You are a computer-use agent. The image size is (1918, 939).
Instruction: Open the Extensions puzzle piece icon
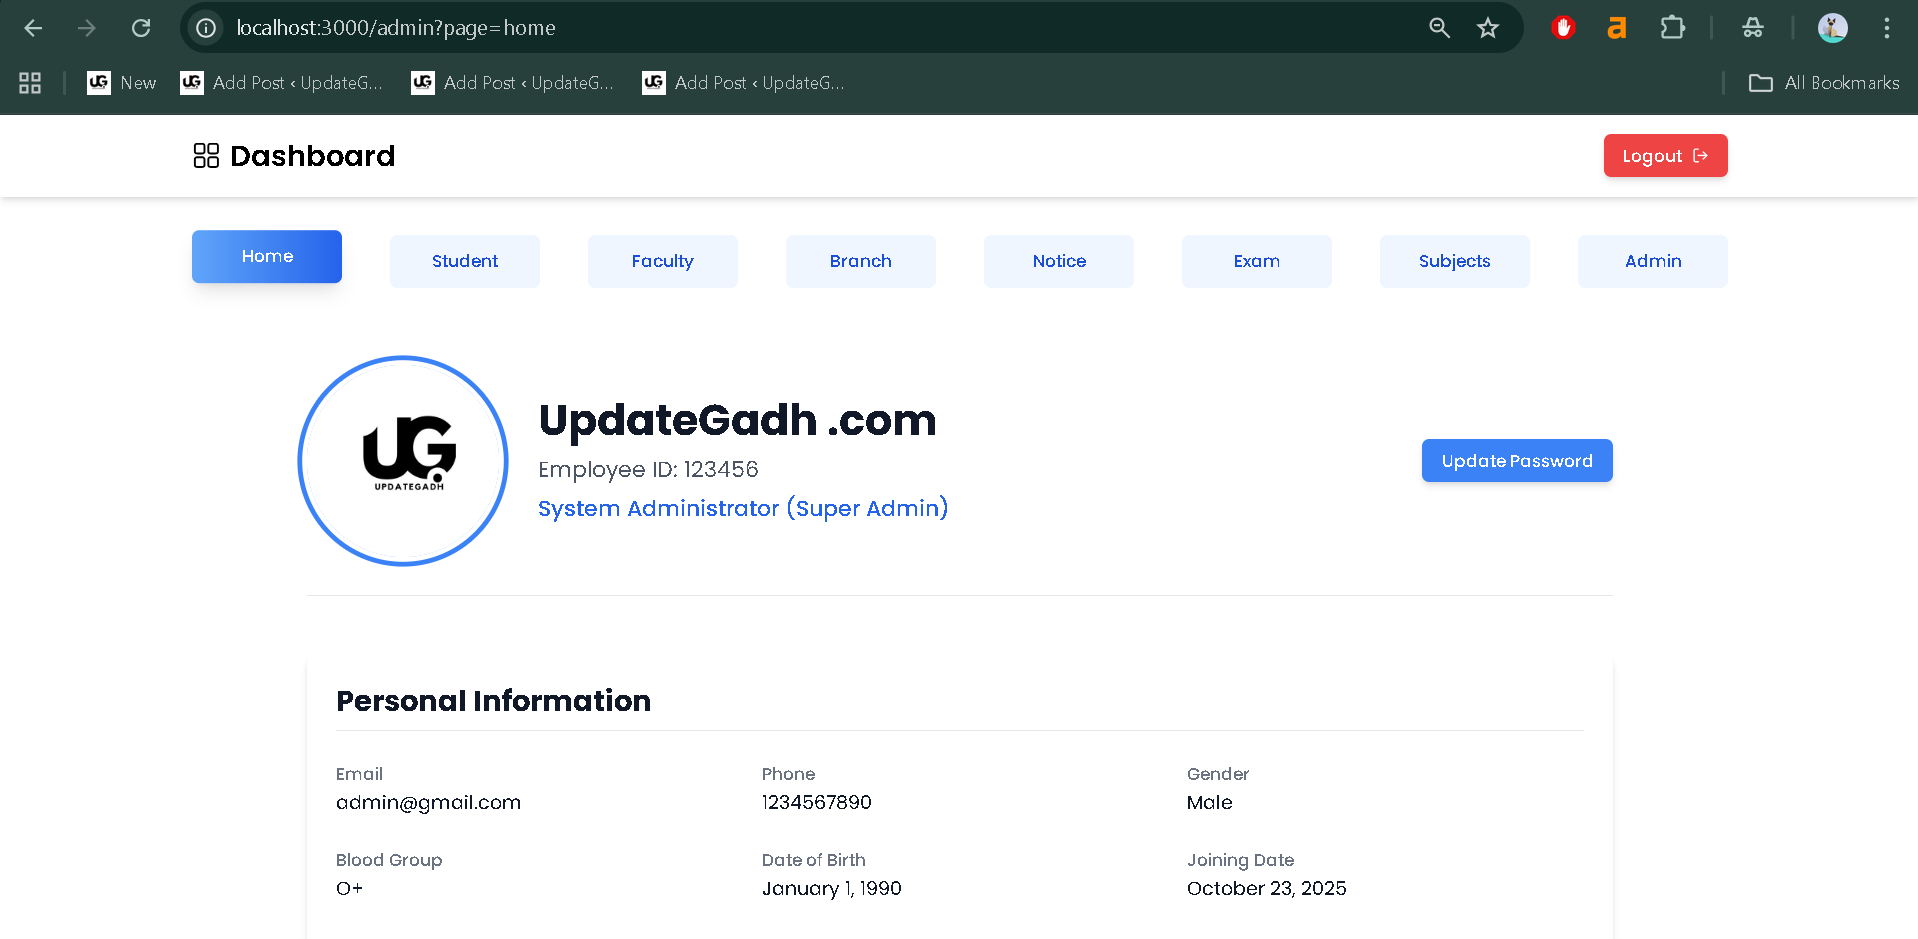click(x=1672, y=28)
